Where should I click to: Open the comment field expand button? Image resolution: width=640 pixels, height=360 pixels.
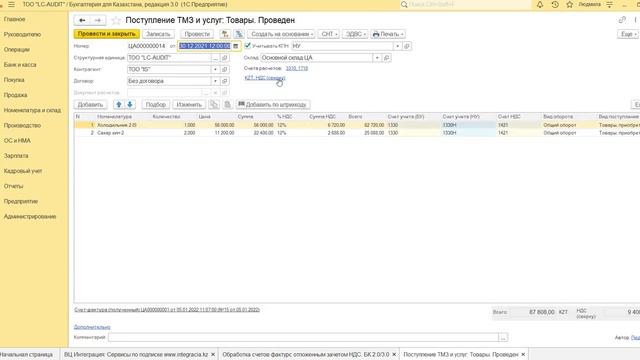pyautogui.click(x=503, y=338)
